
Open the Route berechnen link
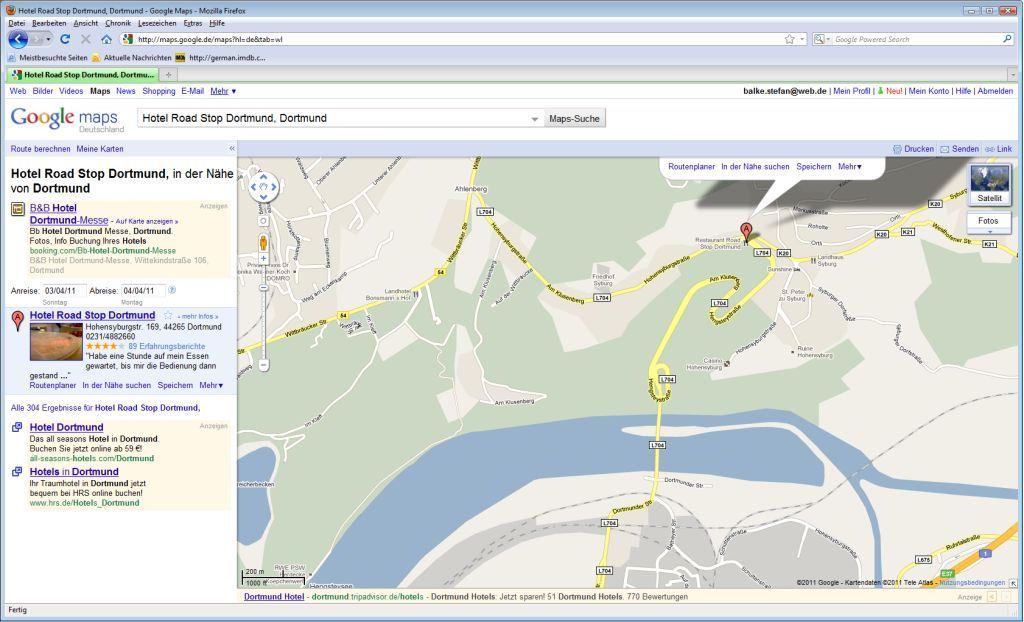click(x=40, y=149)
